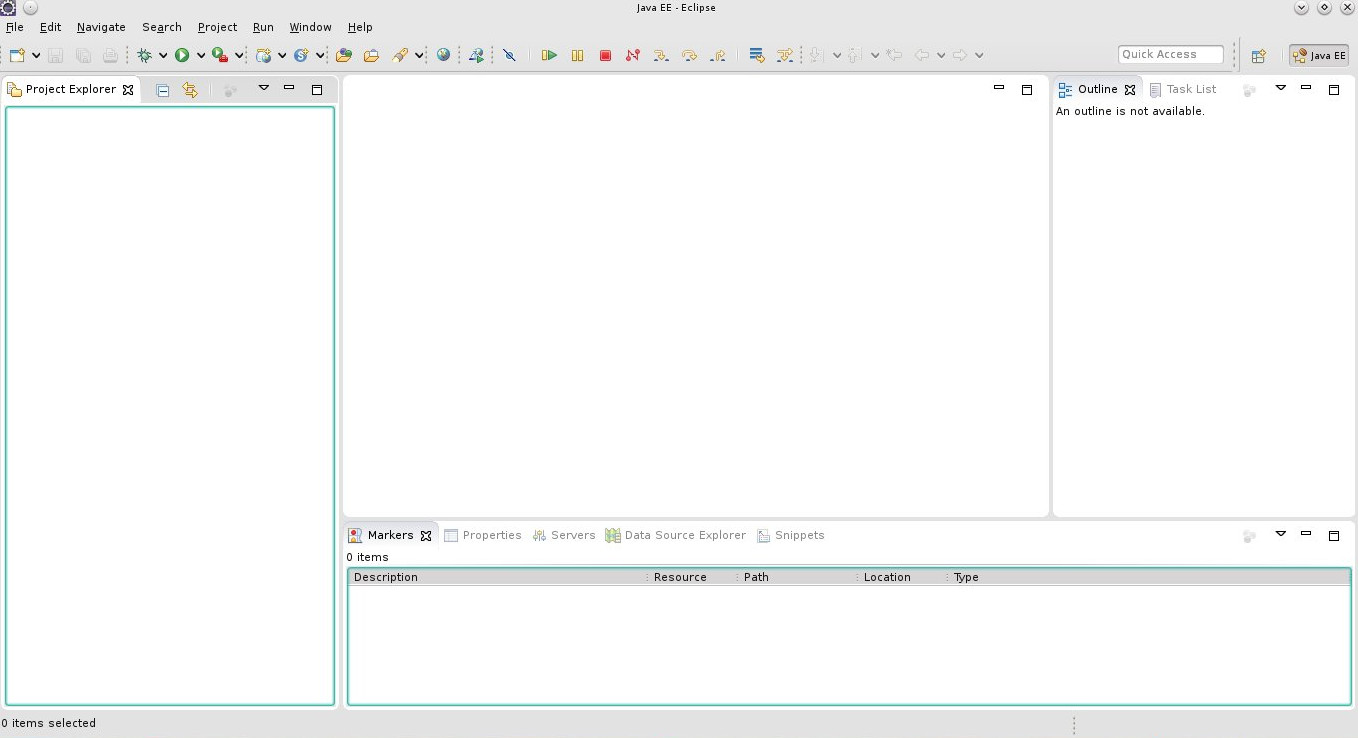The image size is (1358, 738).
Task: Close the Project Explorer tab
Action: [x=128, y=90]
